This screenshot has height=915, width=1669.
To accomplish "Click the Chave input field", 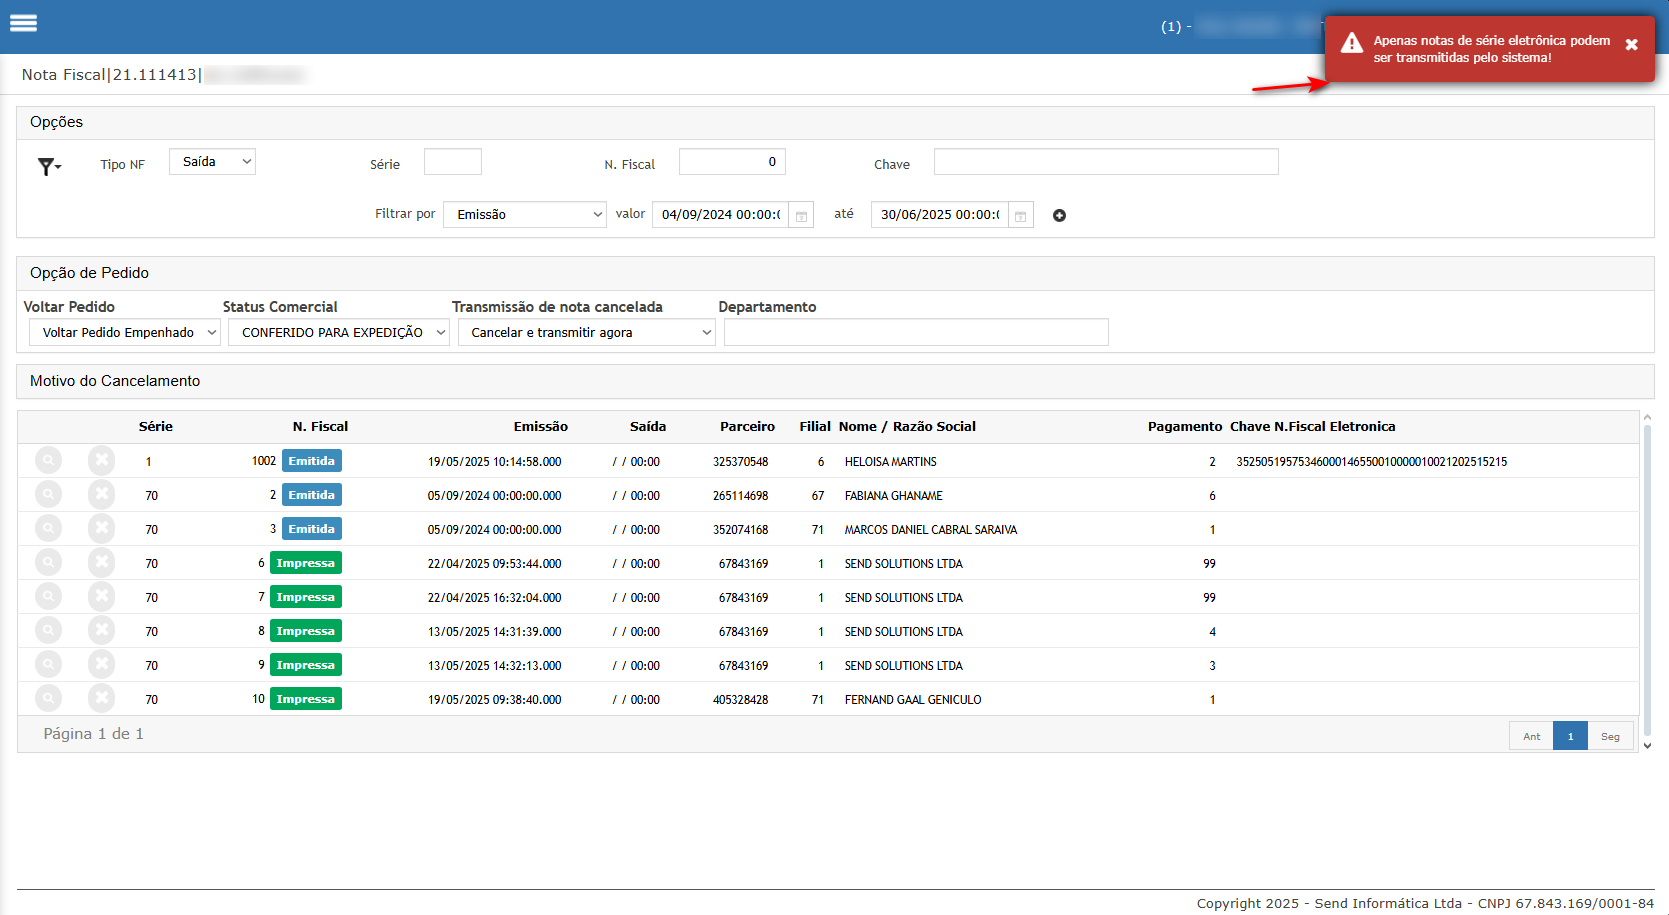I will 1106,162.
